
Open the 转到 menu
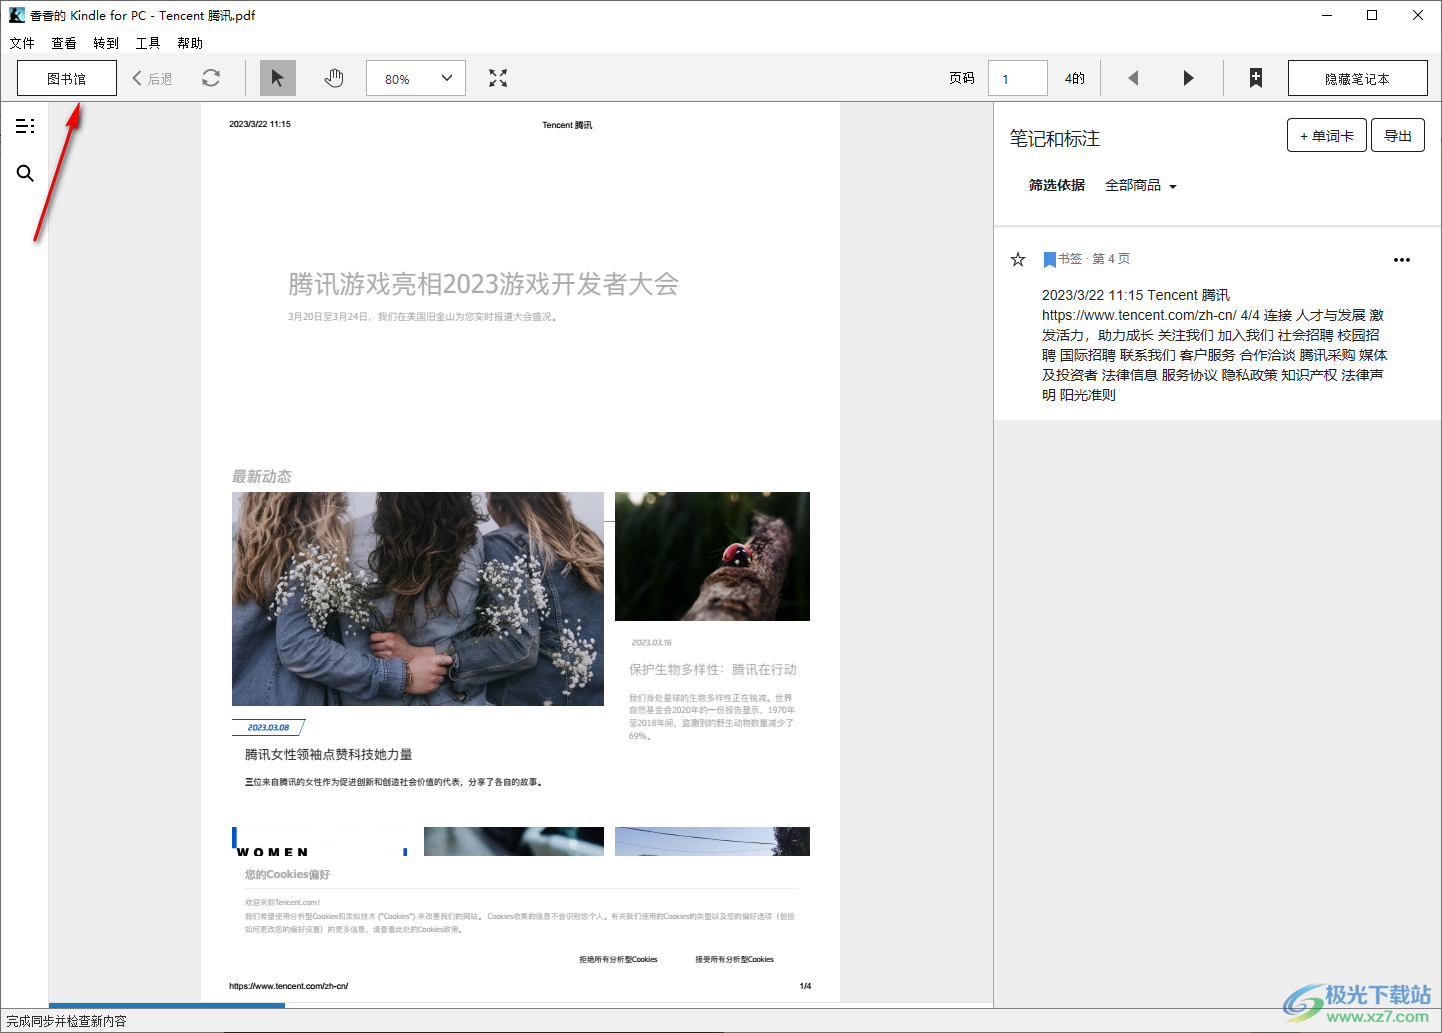coord(106,43)
